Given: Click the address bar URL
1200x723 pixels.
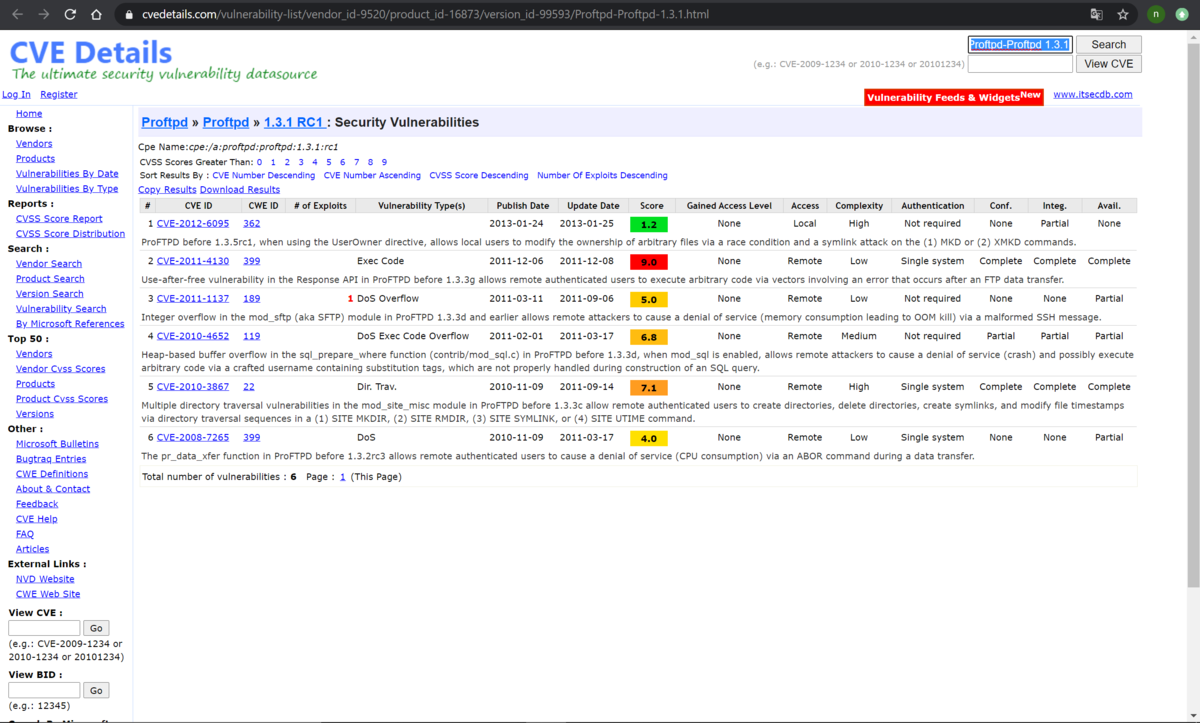Looking at the screenshot, I should click(x=423, y=15).
